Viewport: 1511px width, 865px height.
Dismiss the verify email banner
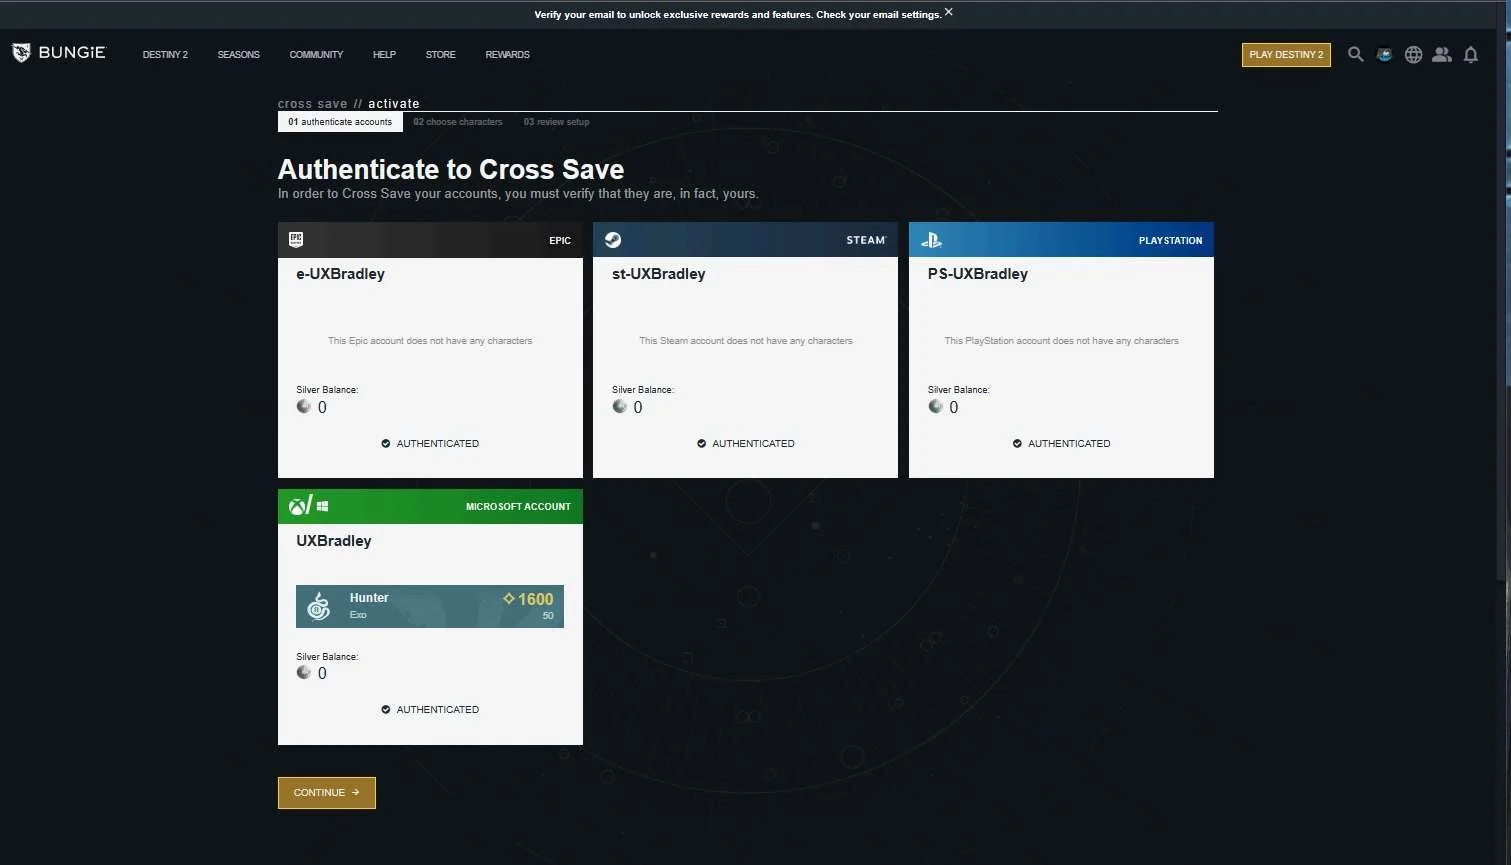pos(949,12)
